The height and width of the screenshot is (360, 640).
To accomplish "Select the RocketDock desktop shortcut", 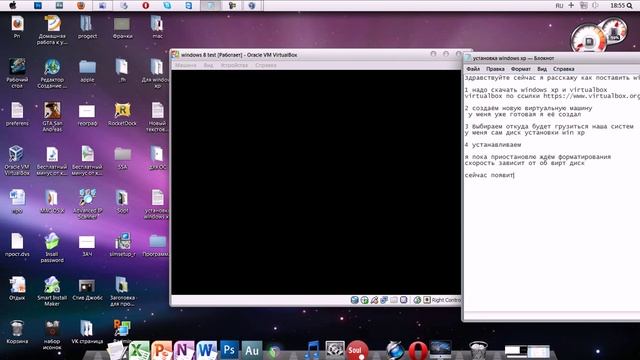I will 122,114.
